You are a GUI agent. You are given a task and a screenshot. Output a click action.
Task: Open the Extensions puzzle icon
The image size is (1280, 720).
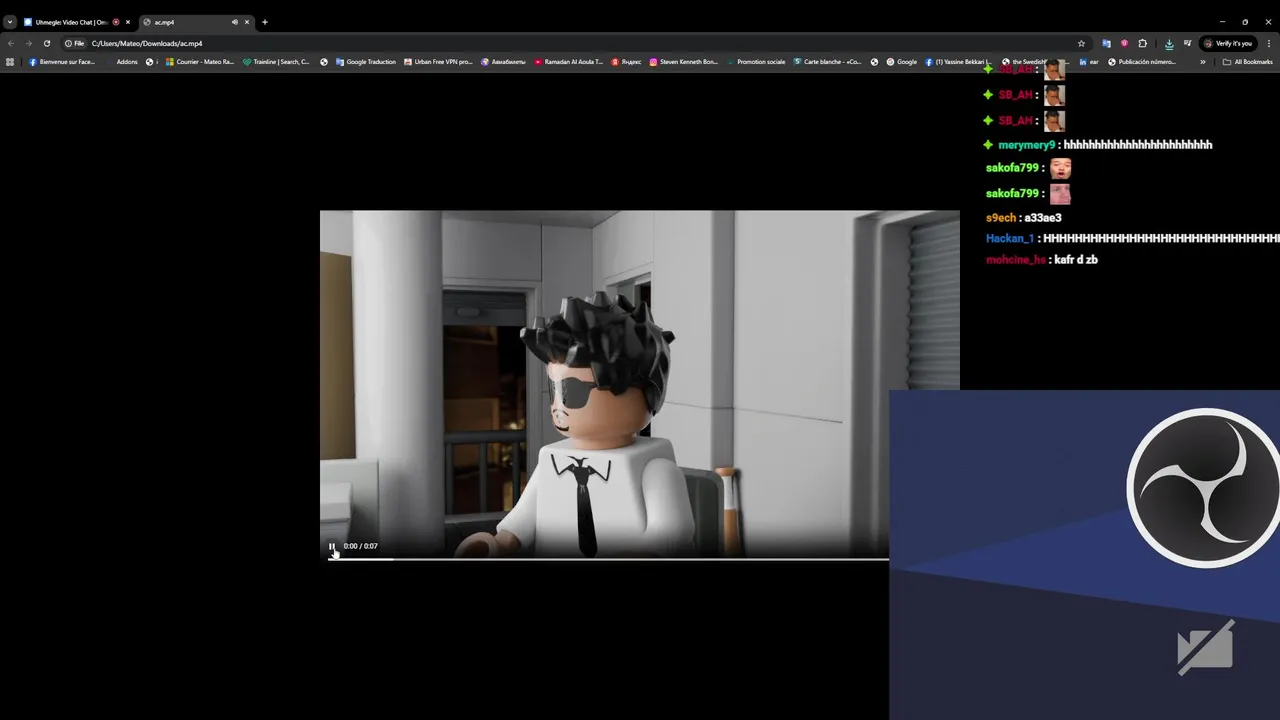(1143, 43)
